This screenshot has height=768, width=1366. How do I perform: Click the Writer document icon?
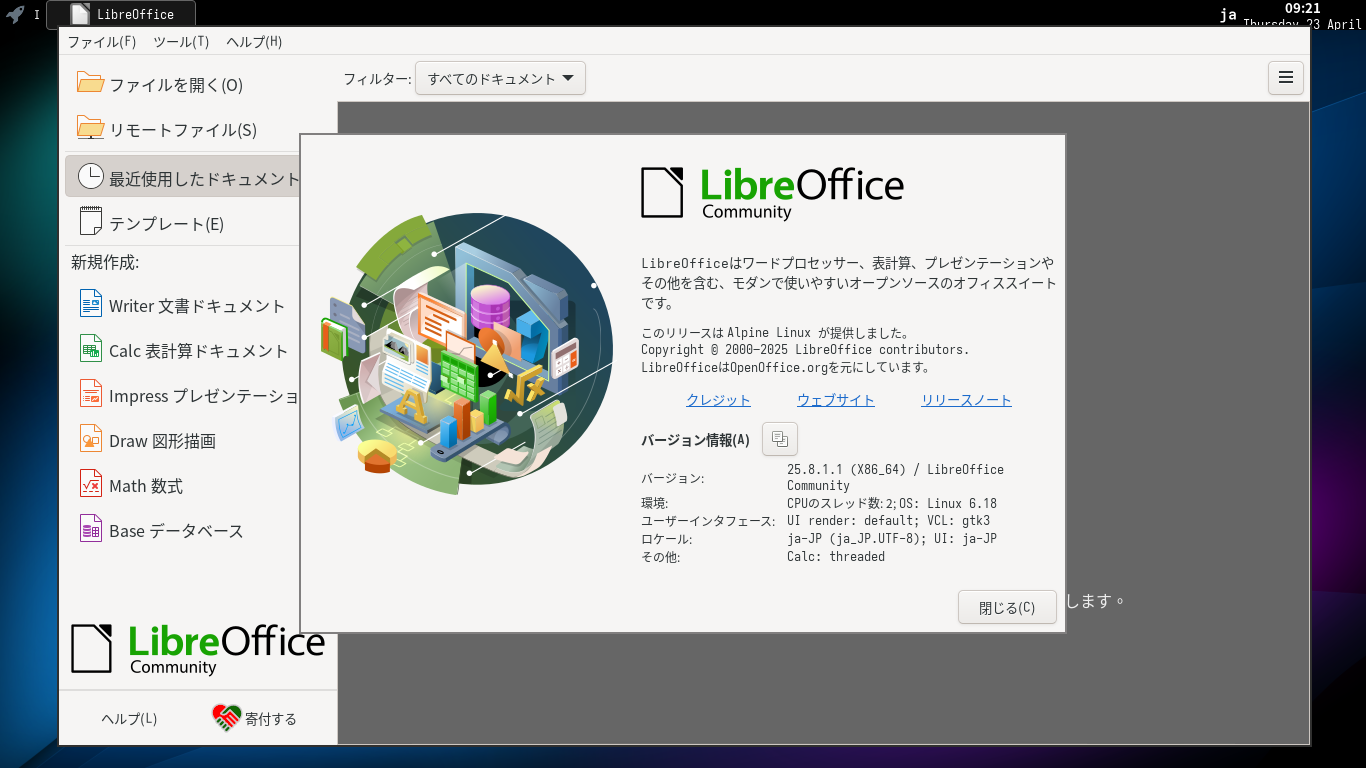click(91, 303)
